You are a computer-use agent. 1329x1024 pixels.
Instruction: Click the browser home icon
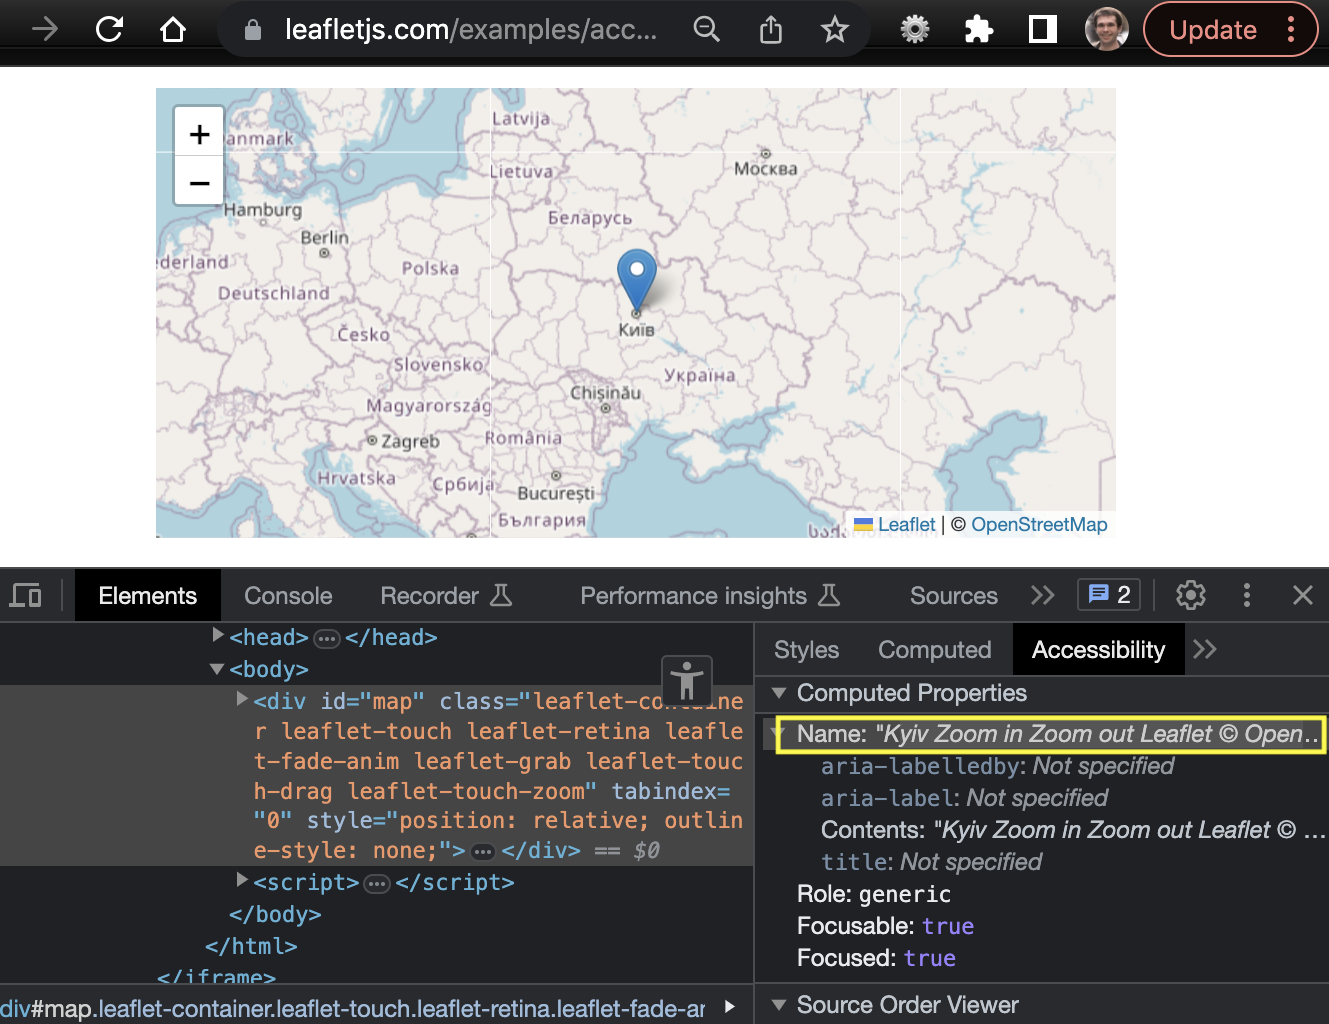coord(173,29)
